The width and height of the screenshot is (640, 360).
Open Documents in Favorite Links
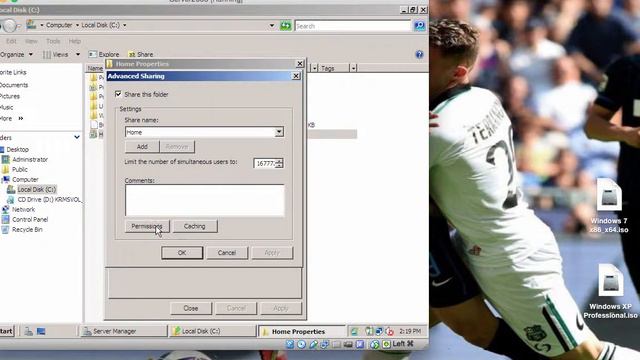(x=14, y=85)
